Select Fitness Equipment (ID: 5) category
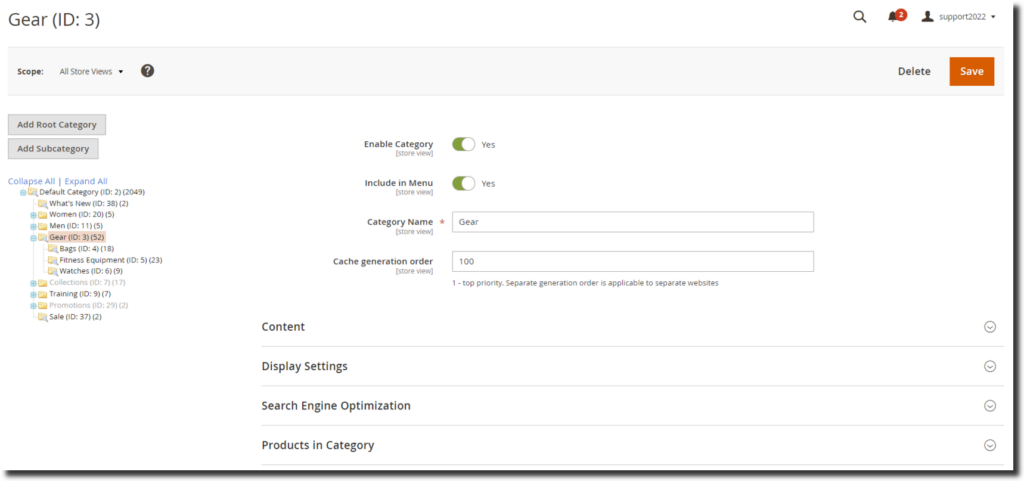Image resolution: width=1024 pixels, height=481 pixels. tap(111, 260)
